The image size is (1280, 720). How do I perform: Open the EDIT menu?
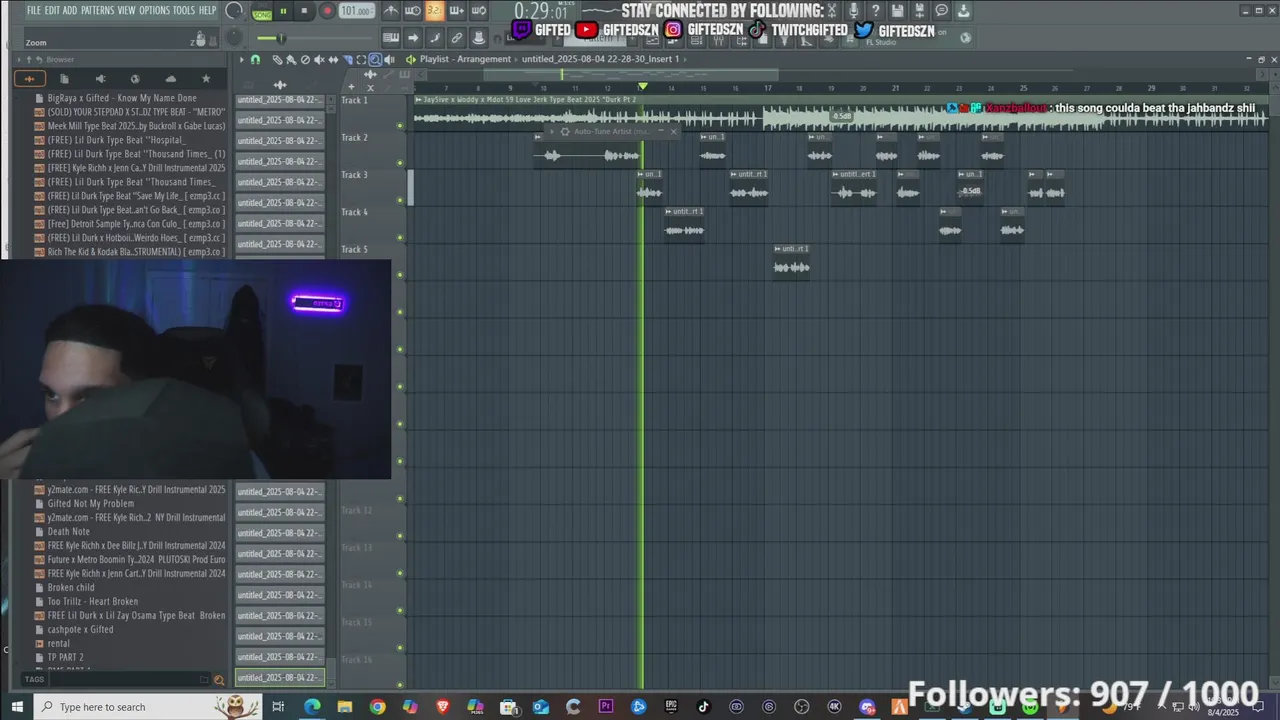coord(52,10)
